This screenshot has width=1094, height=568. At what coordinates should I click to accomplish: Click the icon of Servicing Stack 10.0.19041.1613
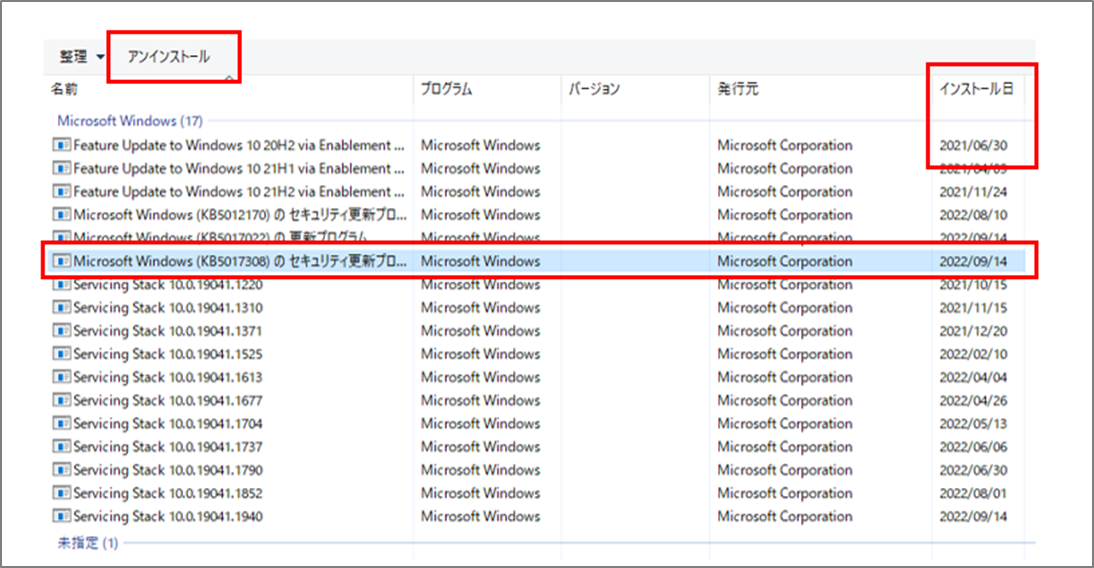coord(62,377)
